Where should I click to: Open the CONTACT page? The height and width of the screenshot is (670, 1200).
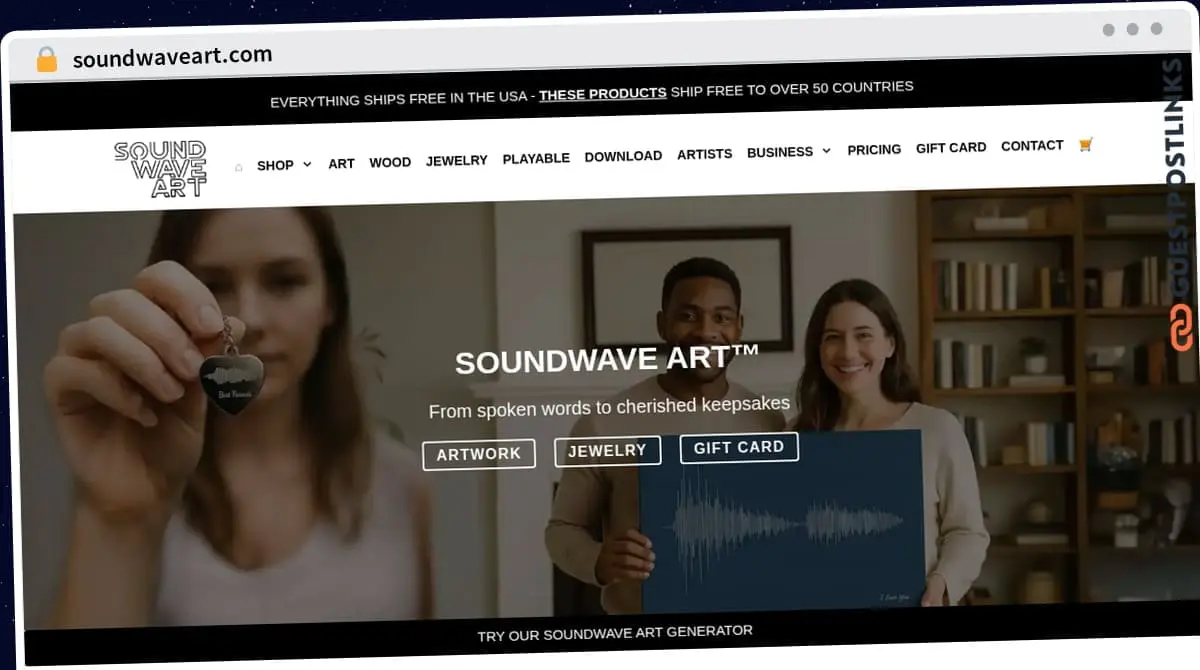coord(1032,145)
